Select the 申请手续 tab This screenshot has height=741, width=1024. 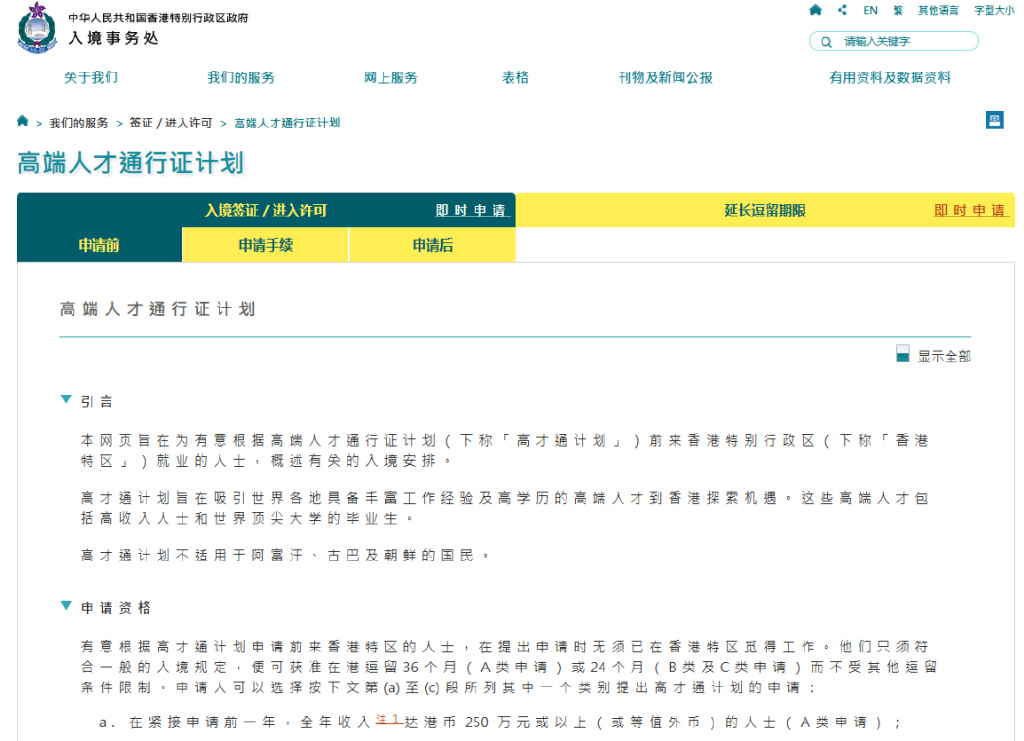[x=266, y=245]
